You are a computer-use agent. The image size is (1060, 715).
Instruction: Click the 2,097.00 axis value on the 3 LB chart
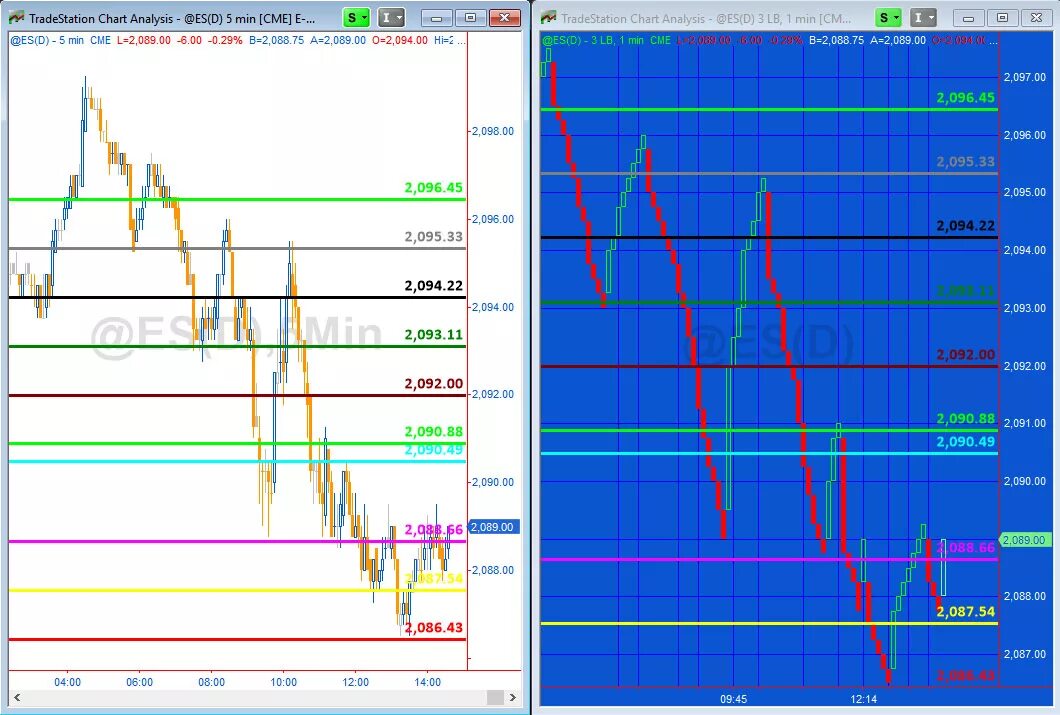coord(1024,77)
